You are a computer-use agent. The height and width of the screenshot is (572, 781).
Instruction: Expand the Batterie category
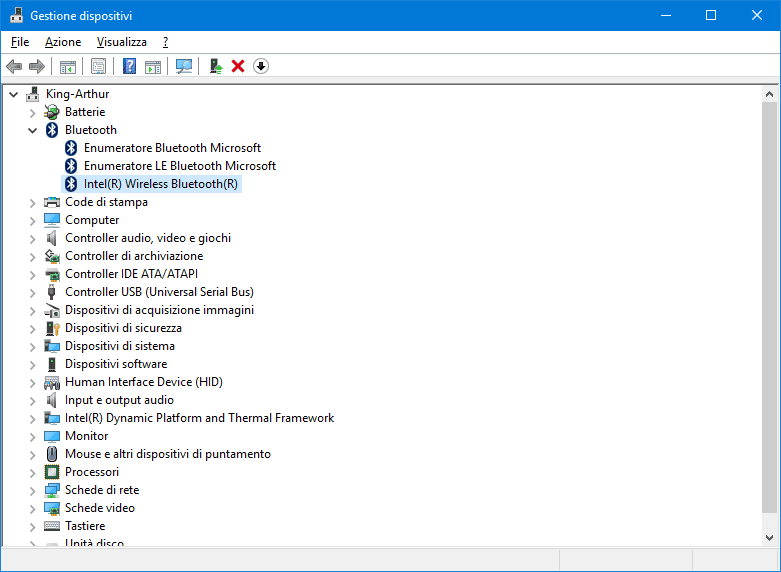(33, 112)
